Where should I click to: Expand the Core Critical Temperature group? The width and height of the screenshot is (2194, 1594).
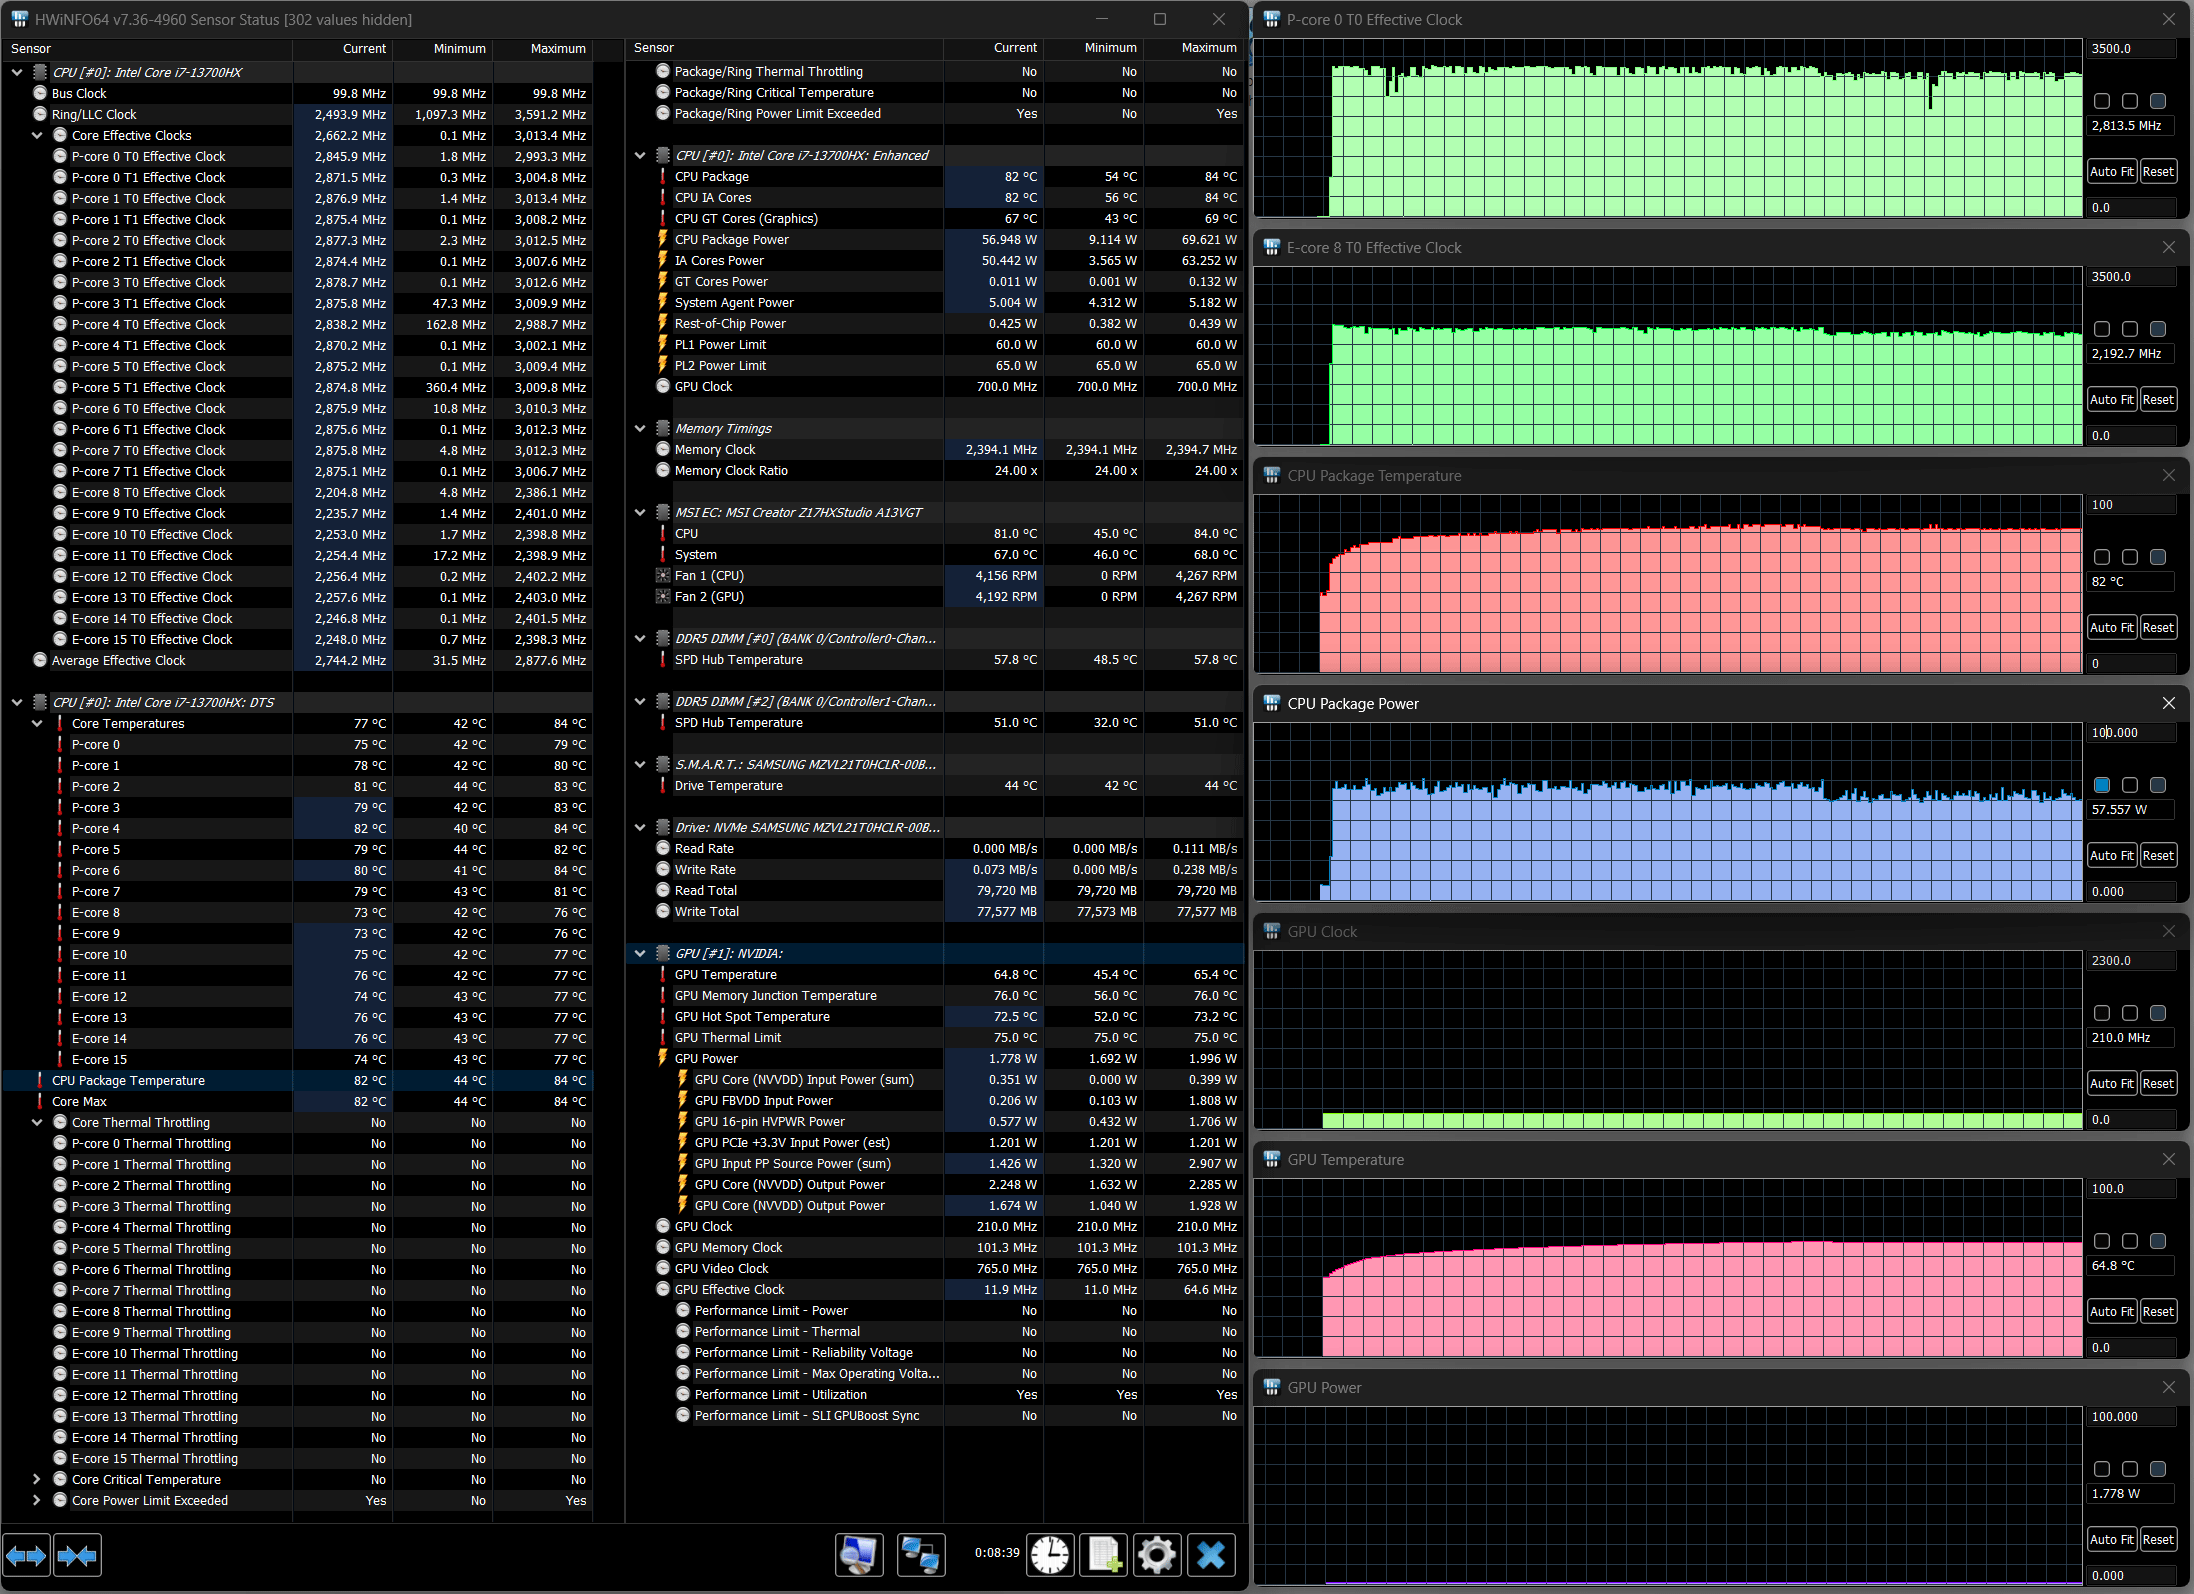38,1479
